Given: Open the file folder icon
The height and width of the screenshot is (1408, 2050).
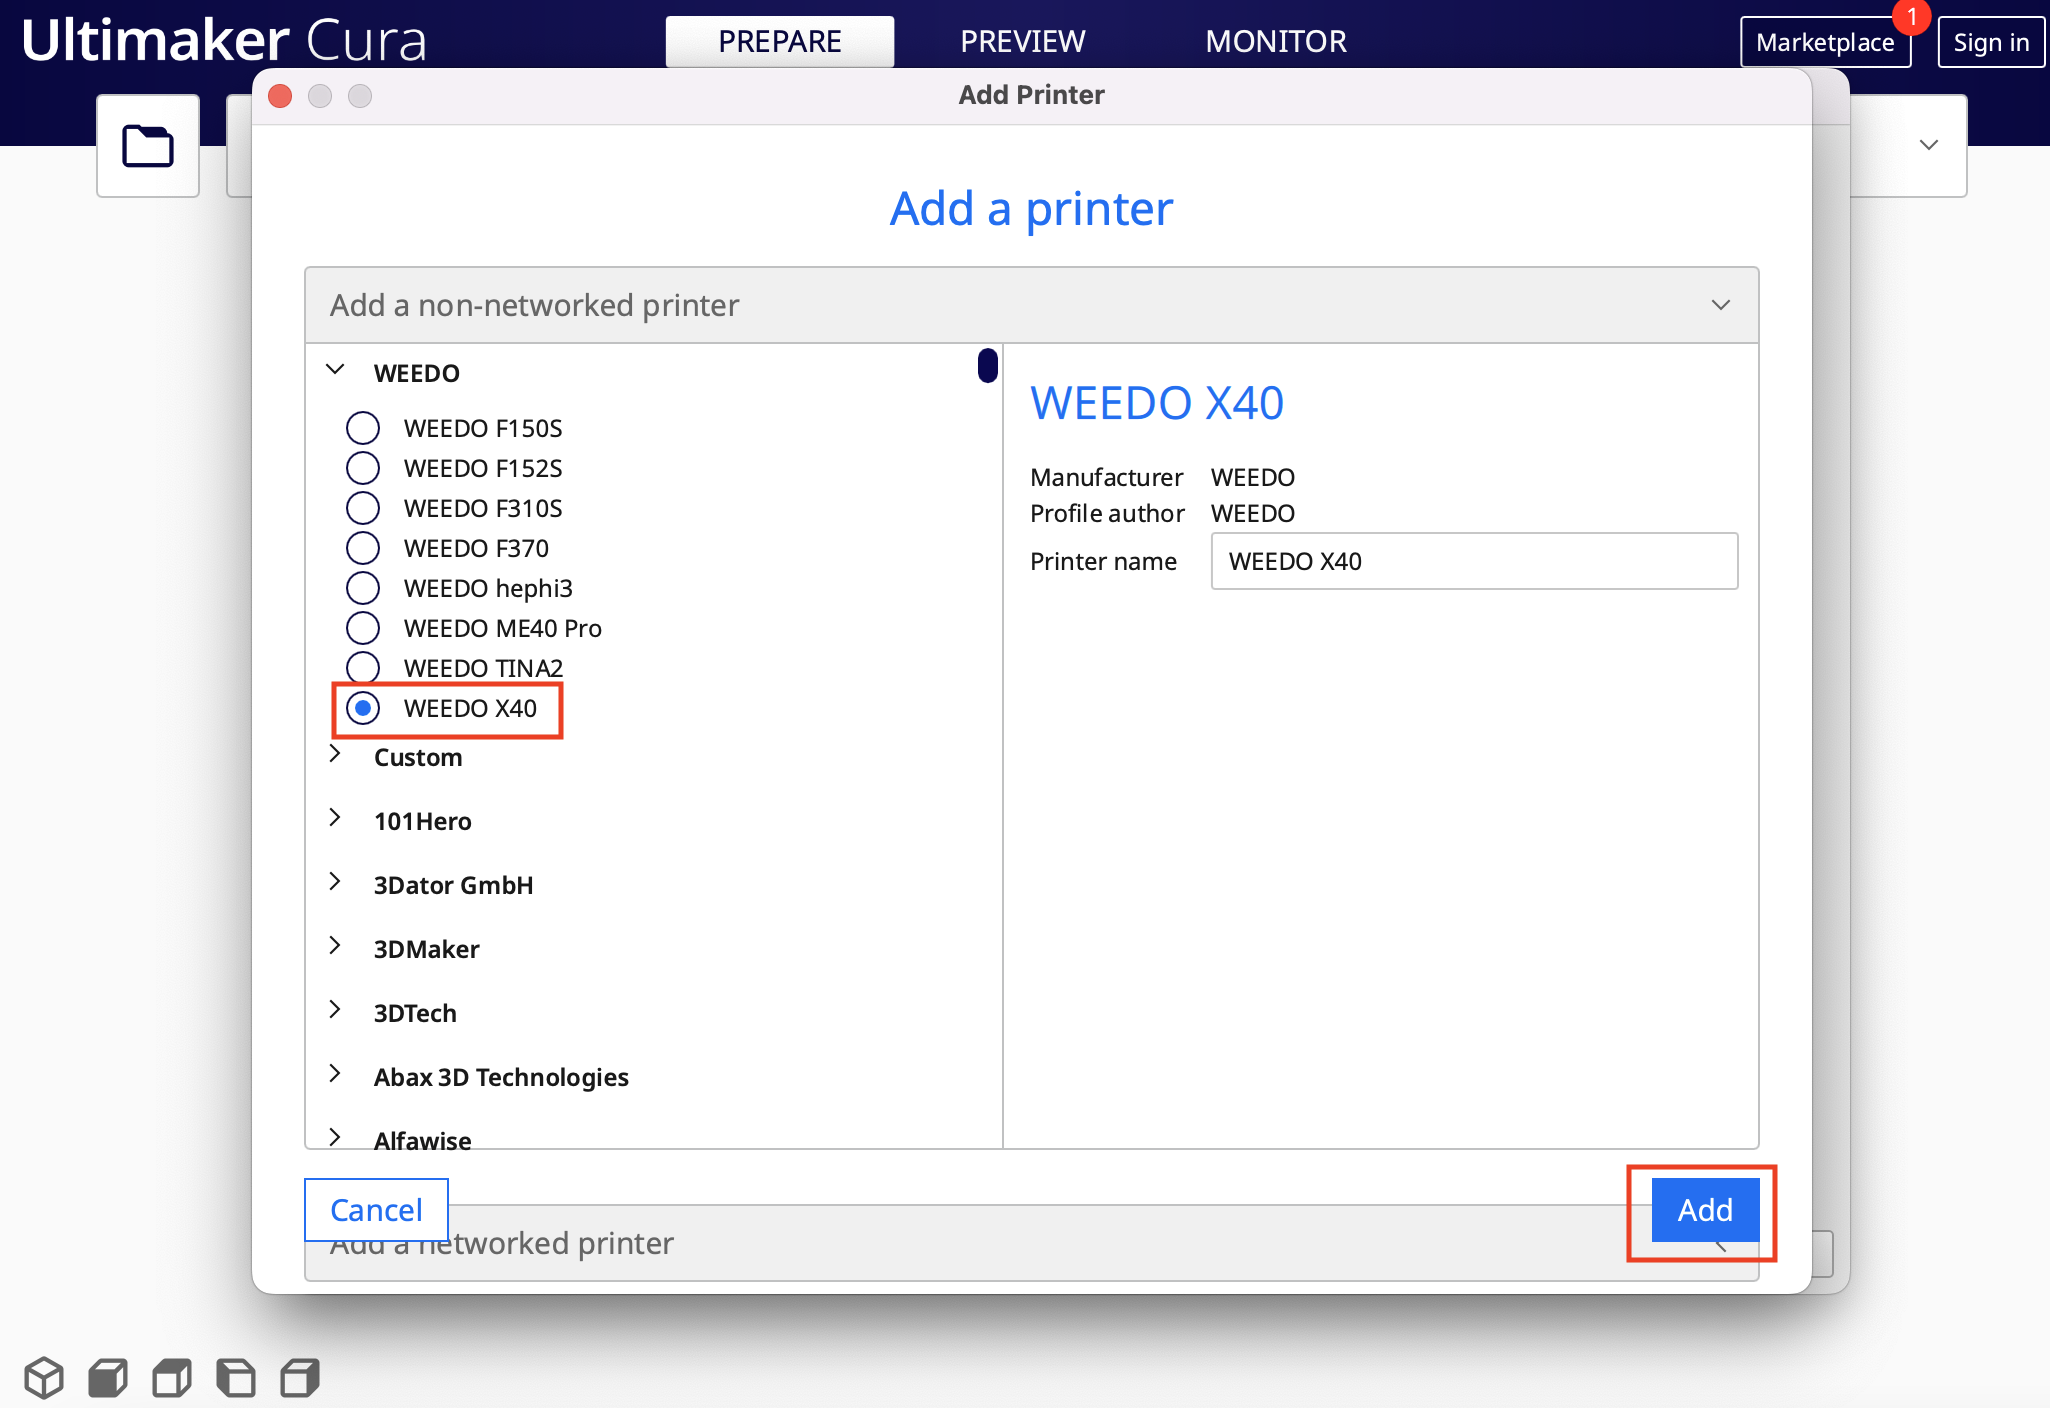Looking at the screenshot, I should (x=148, y=146).
